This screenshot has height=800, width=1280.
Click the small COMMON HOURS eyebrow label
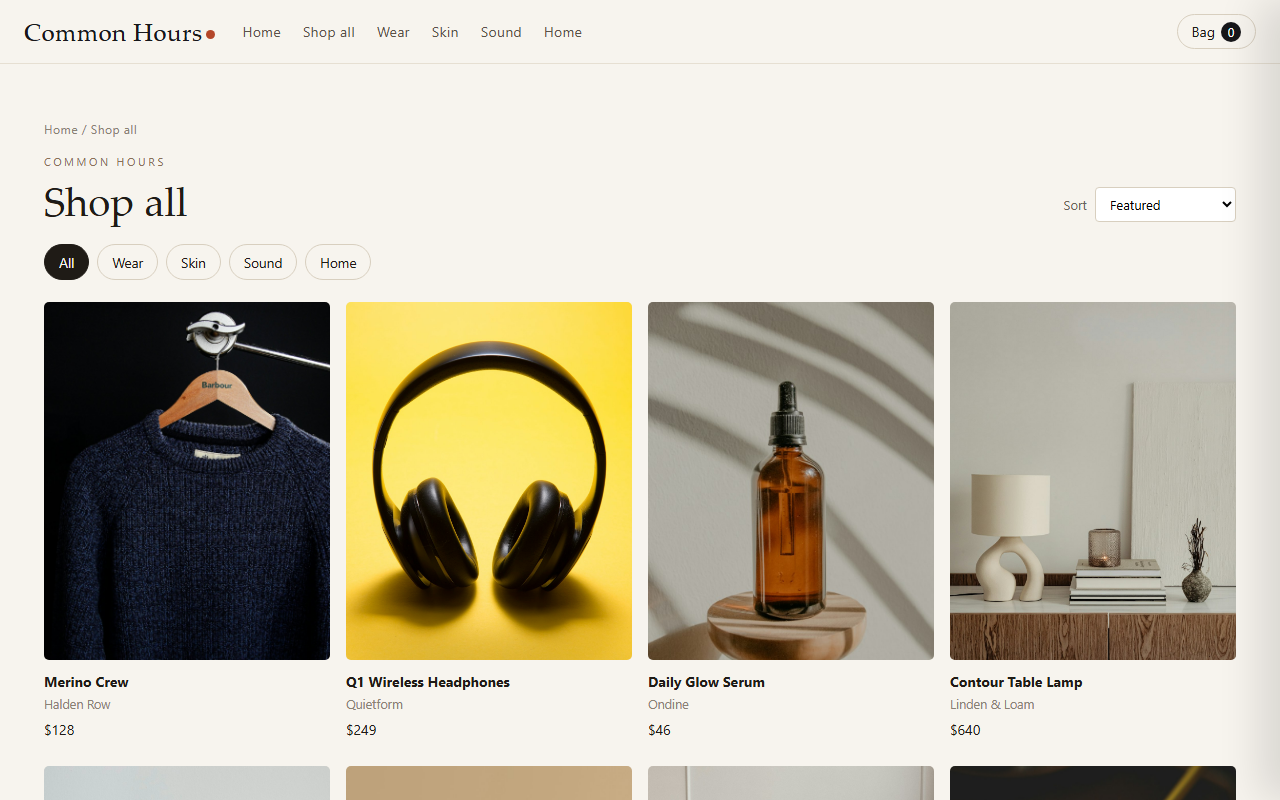[104, 162]
